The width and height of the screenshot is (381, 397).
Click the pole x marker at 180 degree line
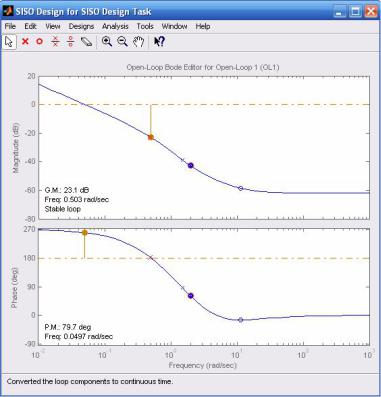(151, 258)
